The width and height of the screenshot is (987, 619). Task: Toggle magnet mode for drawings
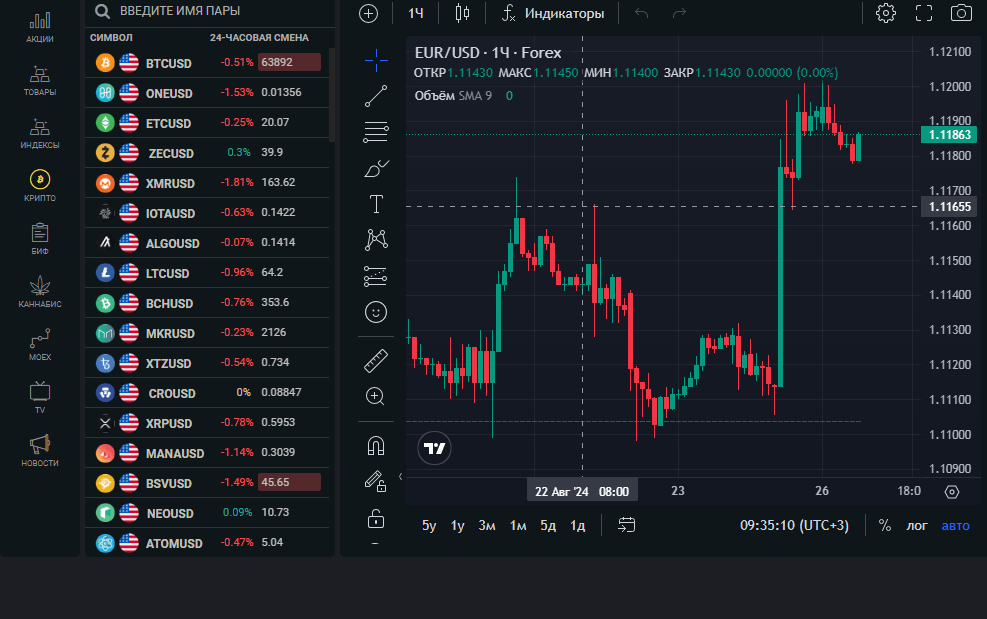pyautogui.click(x=376, y=446)
